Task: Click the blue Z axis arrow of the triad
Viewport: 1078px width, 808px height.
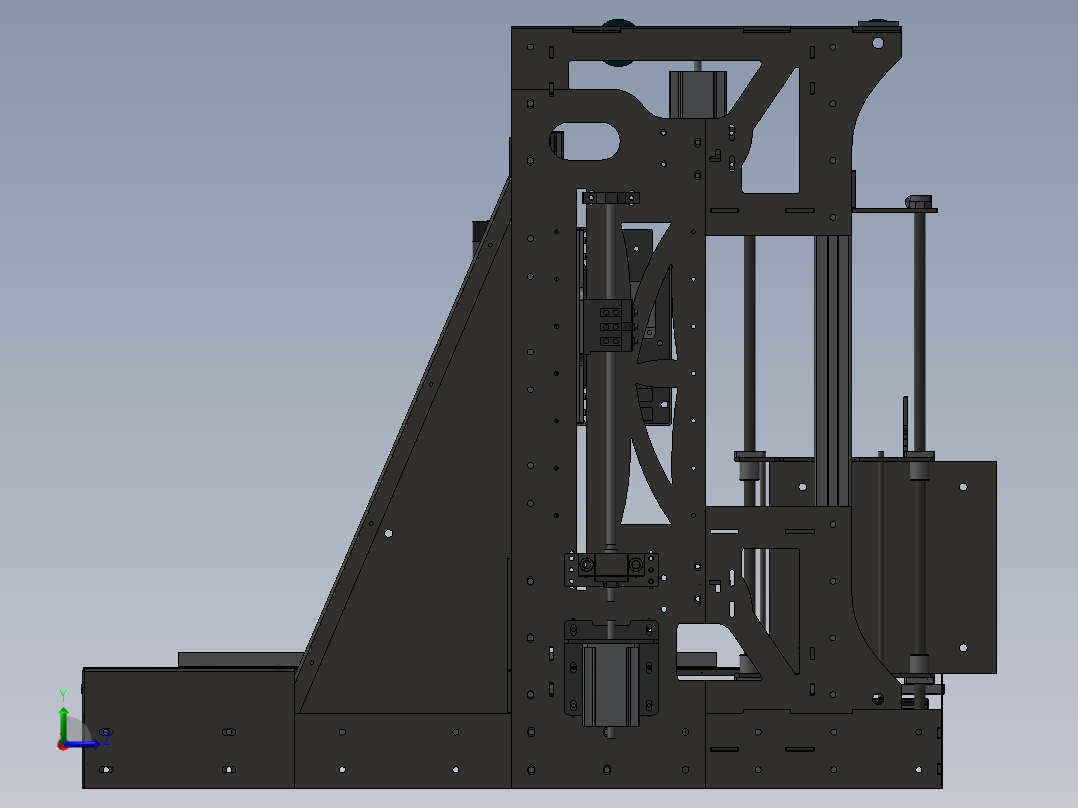Action: coord(82,743)
